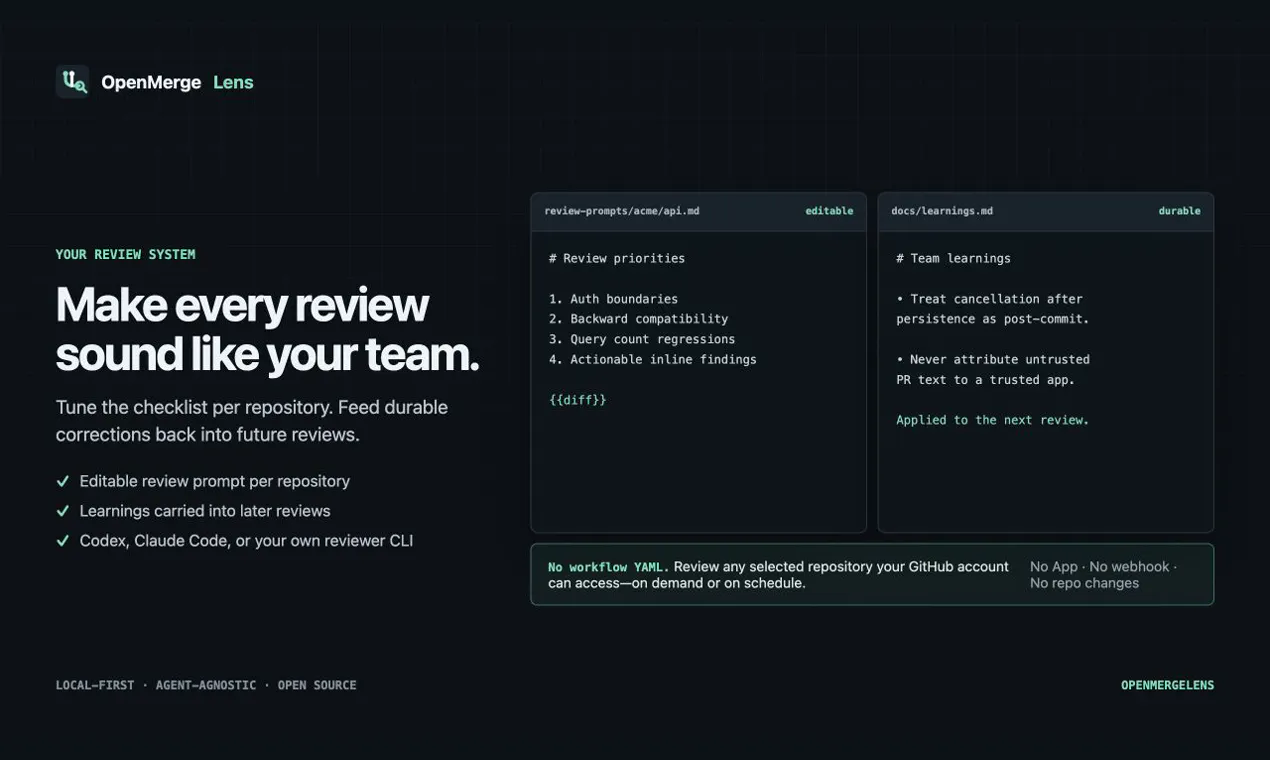Image resolution: width=1270 pixels, height=760 pixels.
Task: Click the 'Tune the checklist per repository' paragraph
Action: click(x=252, y=421)
